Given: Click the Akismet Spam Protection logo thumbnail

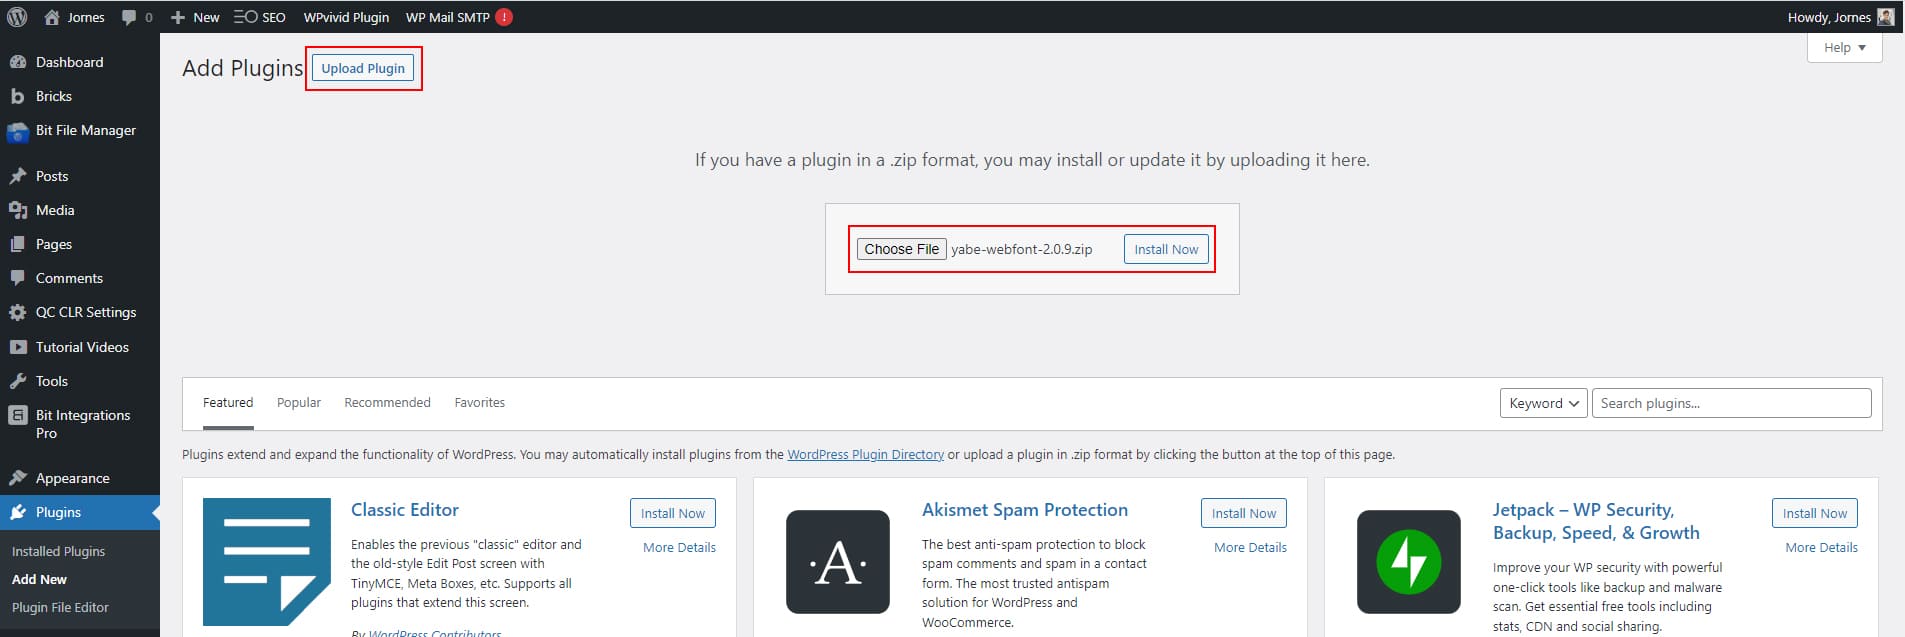Looking at the screenshot, I should click(837, 562).
